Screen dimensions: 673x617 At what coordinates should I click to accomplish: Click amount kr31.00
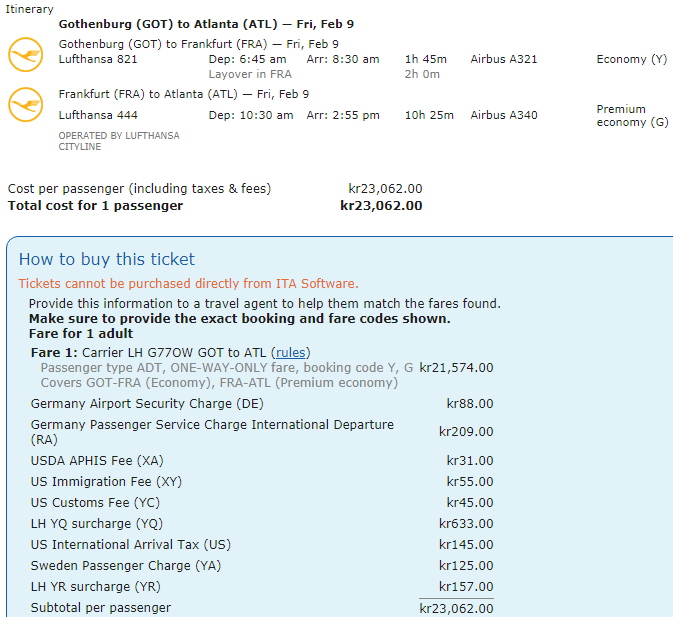[470, 461]
